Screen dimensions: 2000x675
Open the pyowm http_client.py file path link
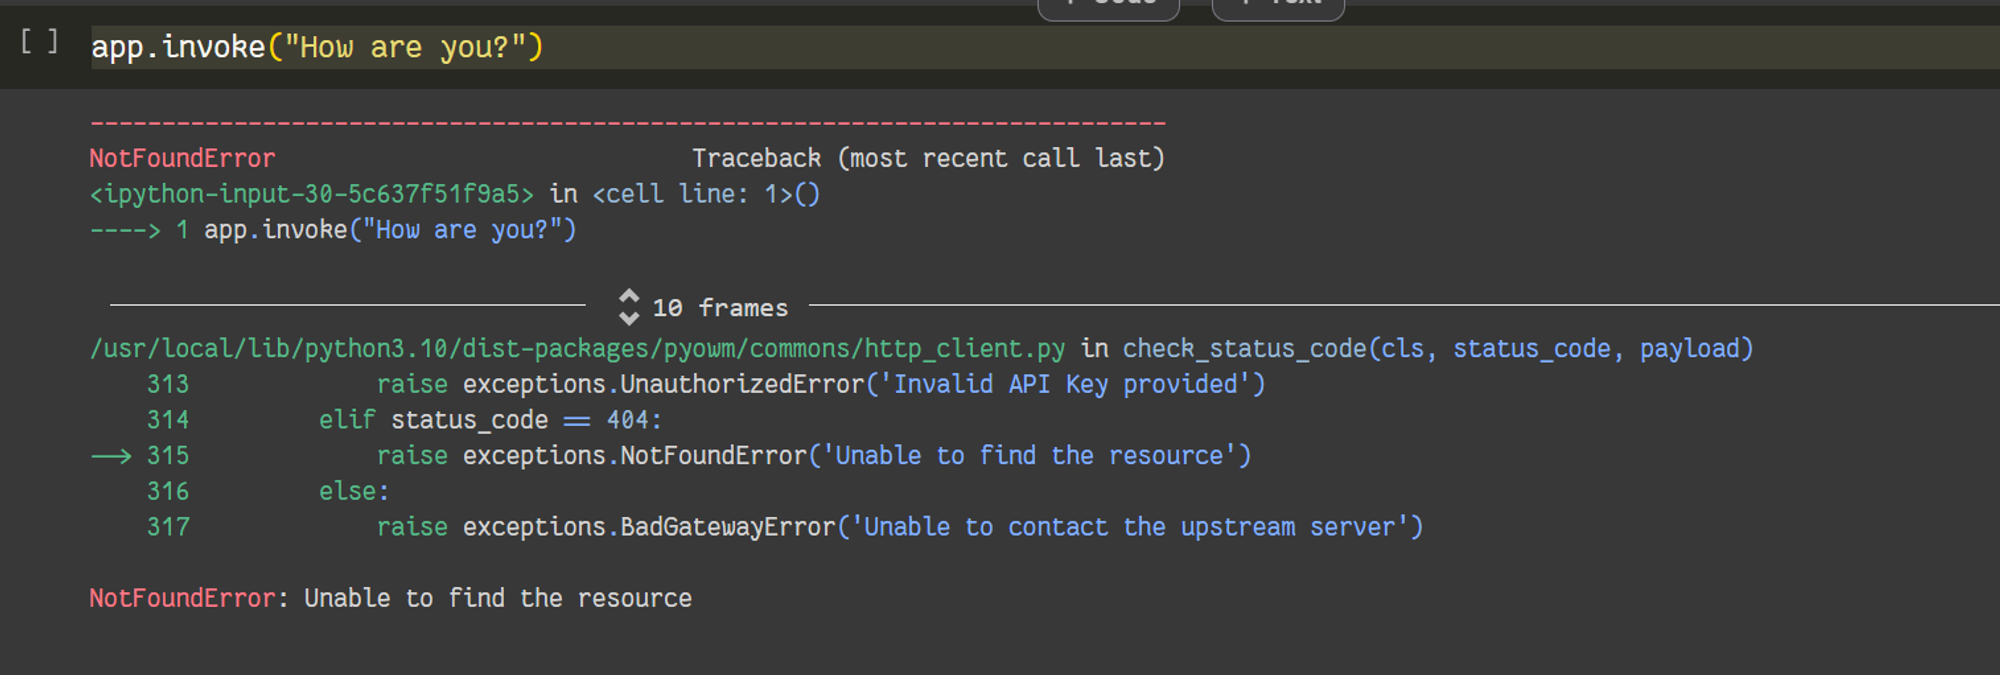(578, 348)
